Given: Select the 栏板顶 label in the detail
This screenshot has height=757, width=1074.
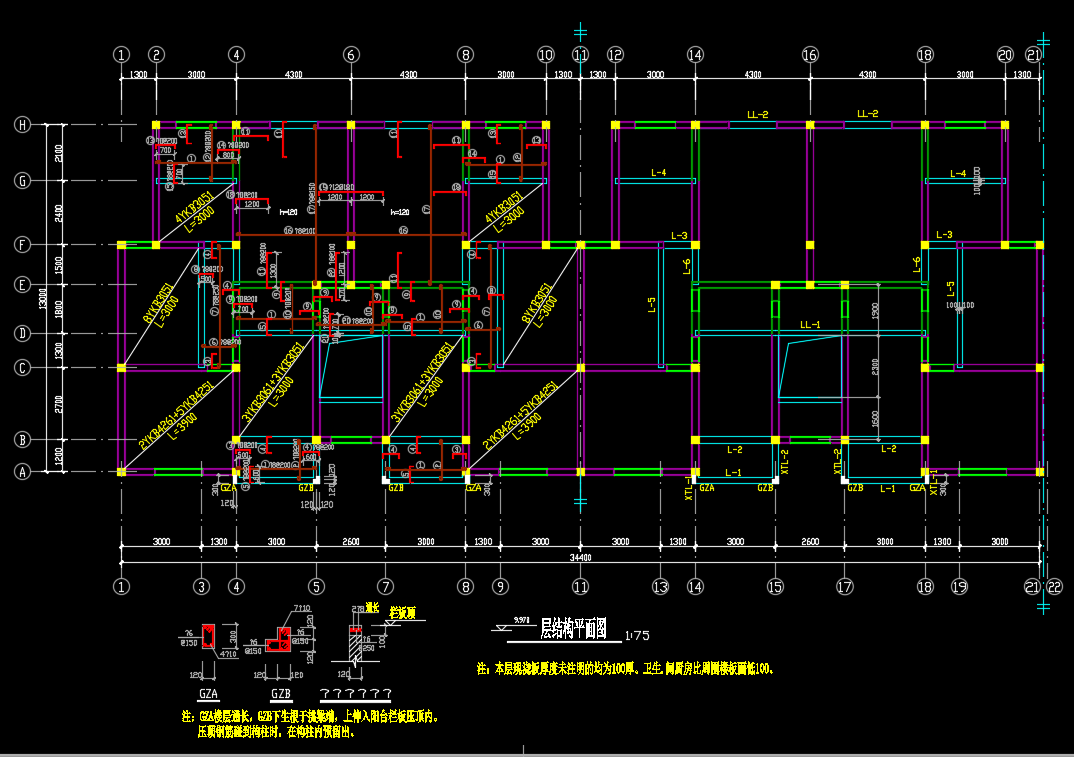Looking at the screenshot, I should [403, 613].
